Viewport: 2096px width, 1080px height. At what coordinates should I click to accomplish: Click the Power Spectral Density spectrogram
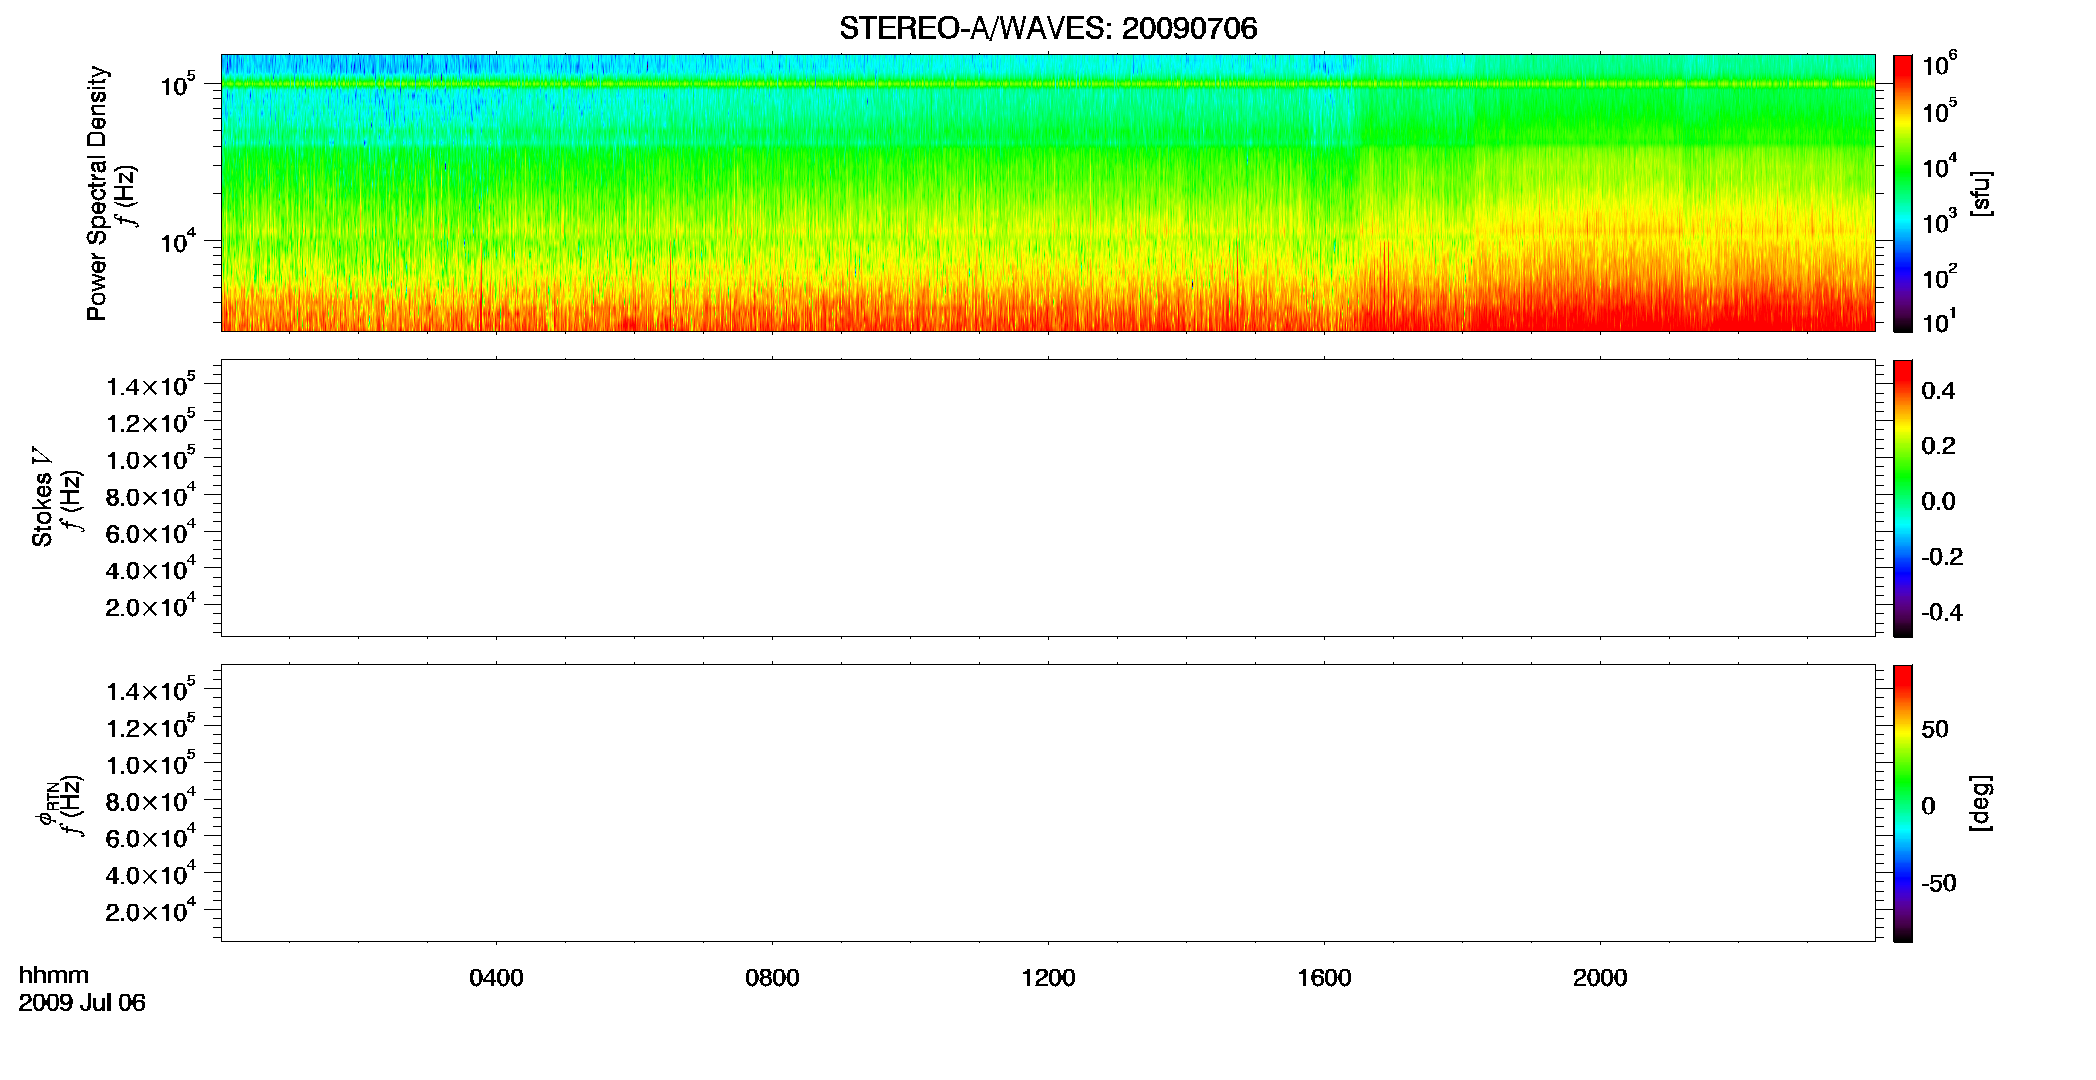[x=1048, y=192]
